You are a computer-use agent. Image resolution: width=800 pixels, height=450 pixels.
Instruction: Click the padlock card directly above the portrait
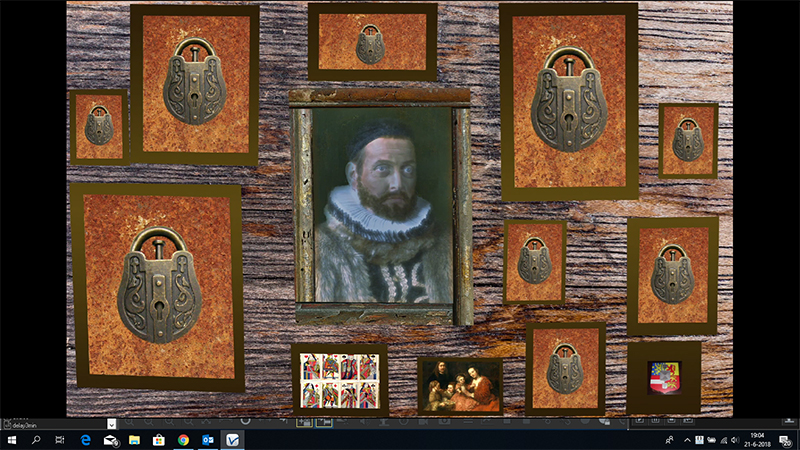click(372, 42)
